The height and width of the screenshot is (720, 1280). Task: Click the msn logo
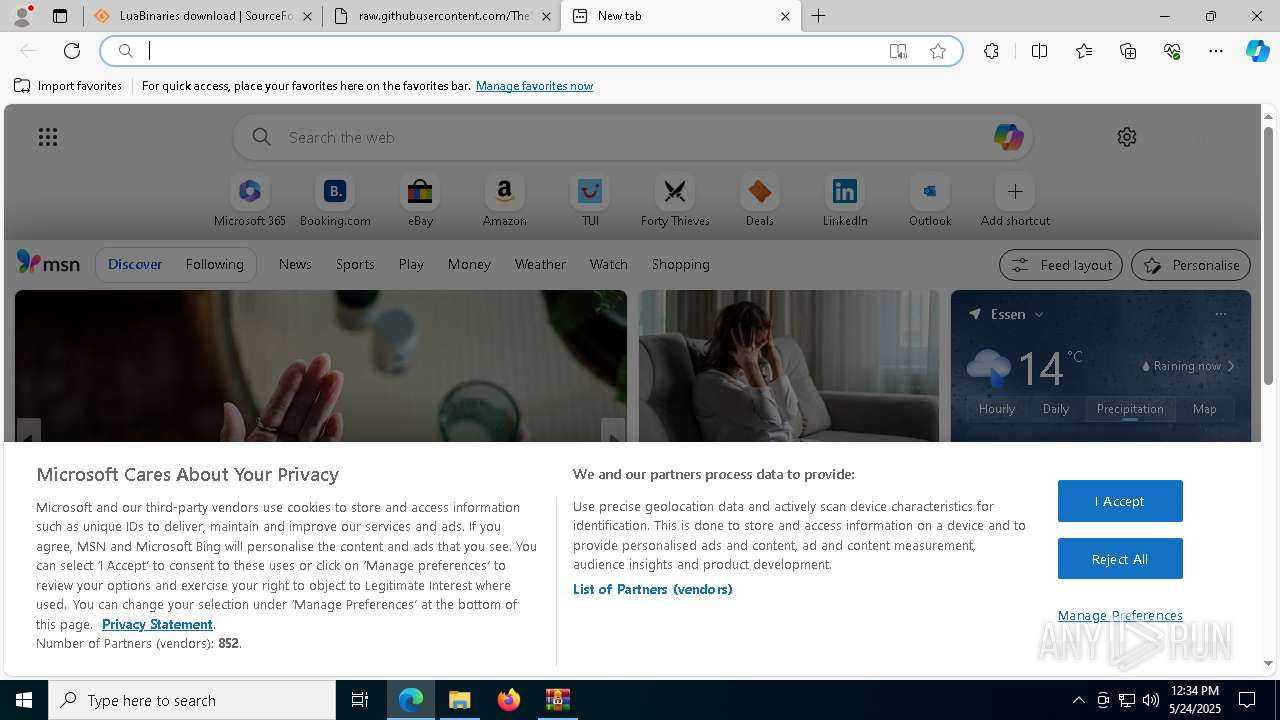pos(48,263)
